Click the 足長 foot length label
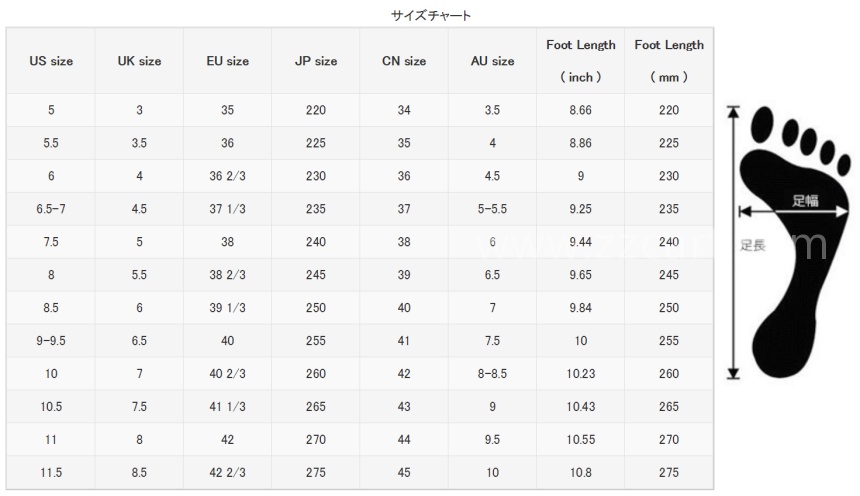Viewport: 860px width, 496px height. pyautogui.click(x=752, y=245)
